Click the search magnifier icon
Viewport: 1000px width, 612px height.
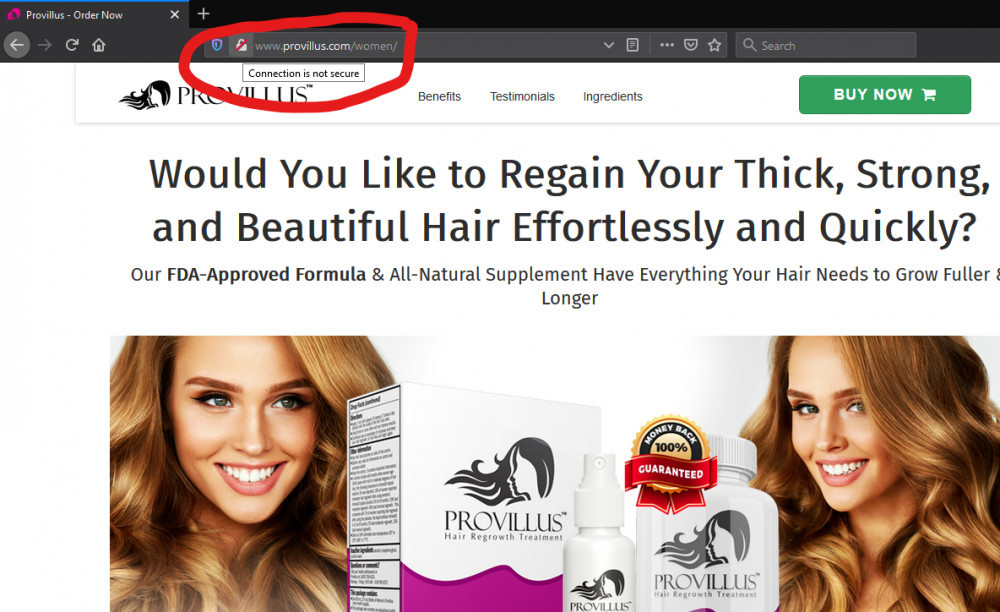pyautogui.click(x=749, y=45)
